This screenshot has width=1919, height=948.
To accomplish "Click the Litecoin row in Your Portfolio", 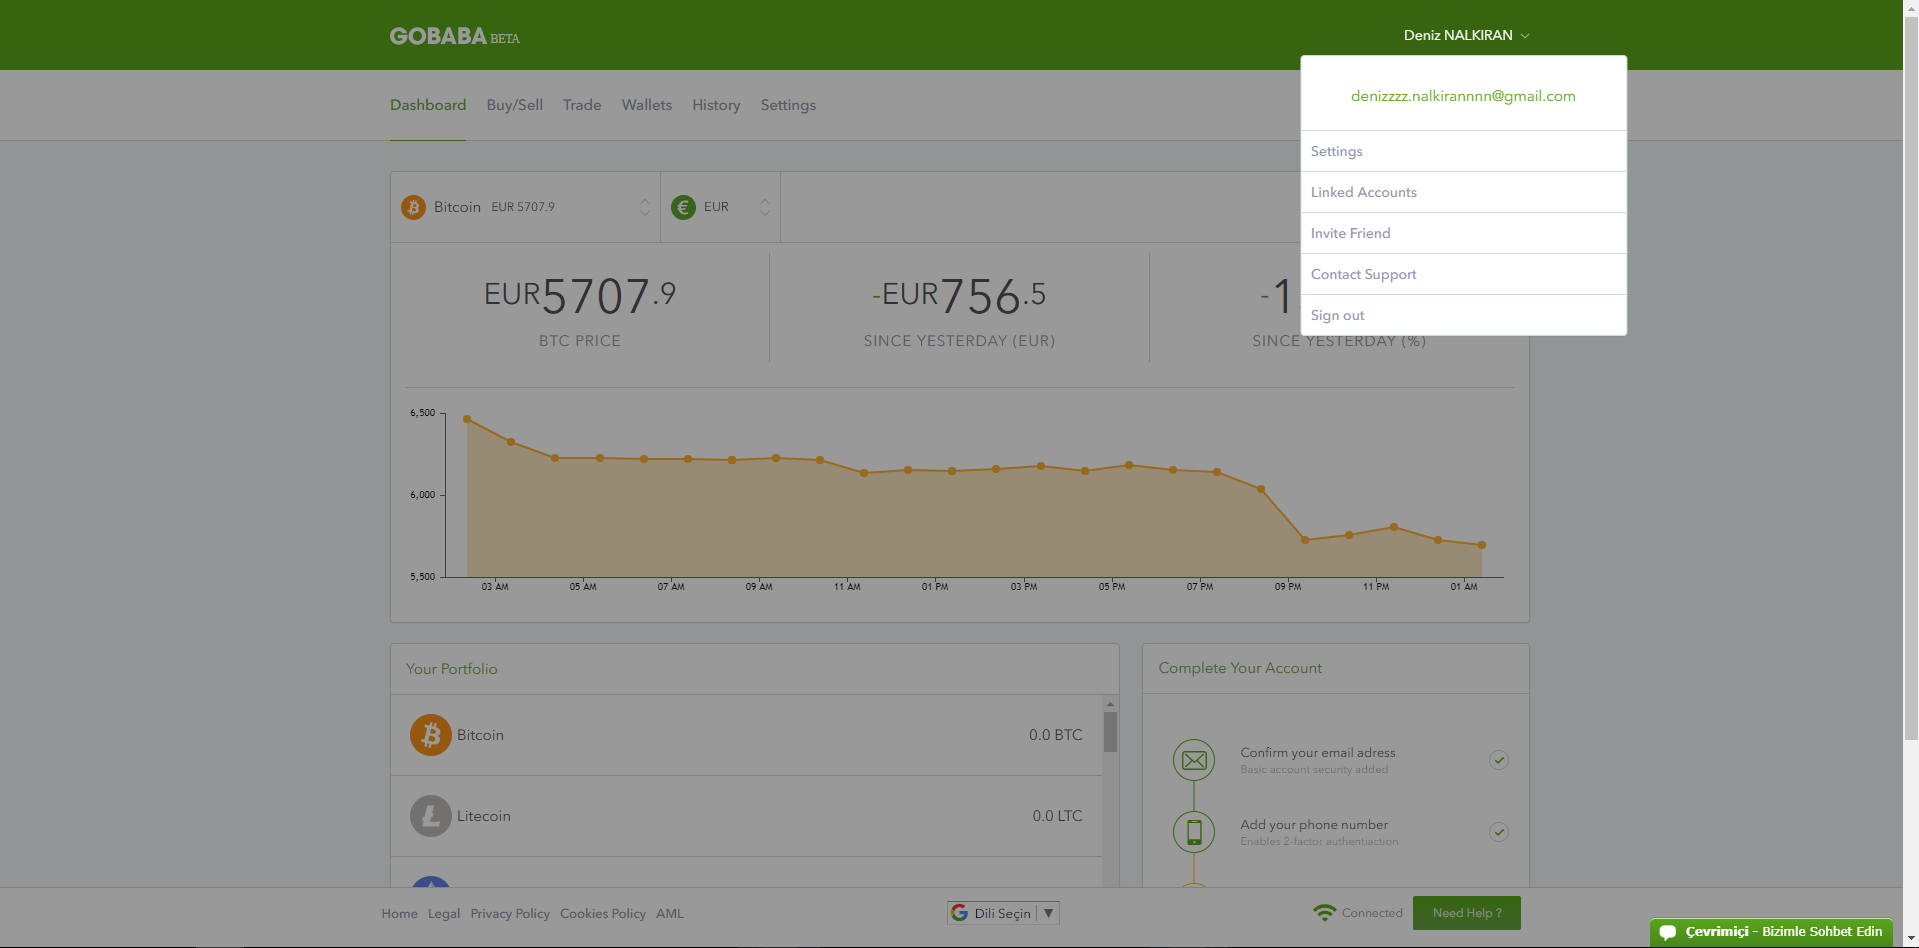I will [x=746, y=816].
